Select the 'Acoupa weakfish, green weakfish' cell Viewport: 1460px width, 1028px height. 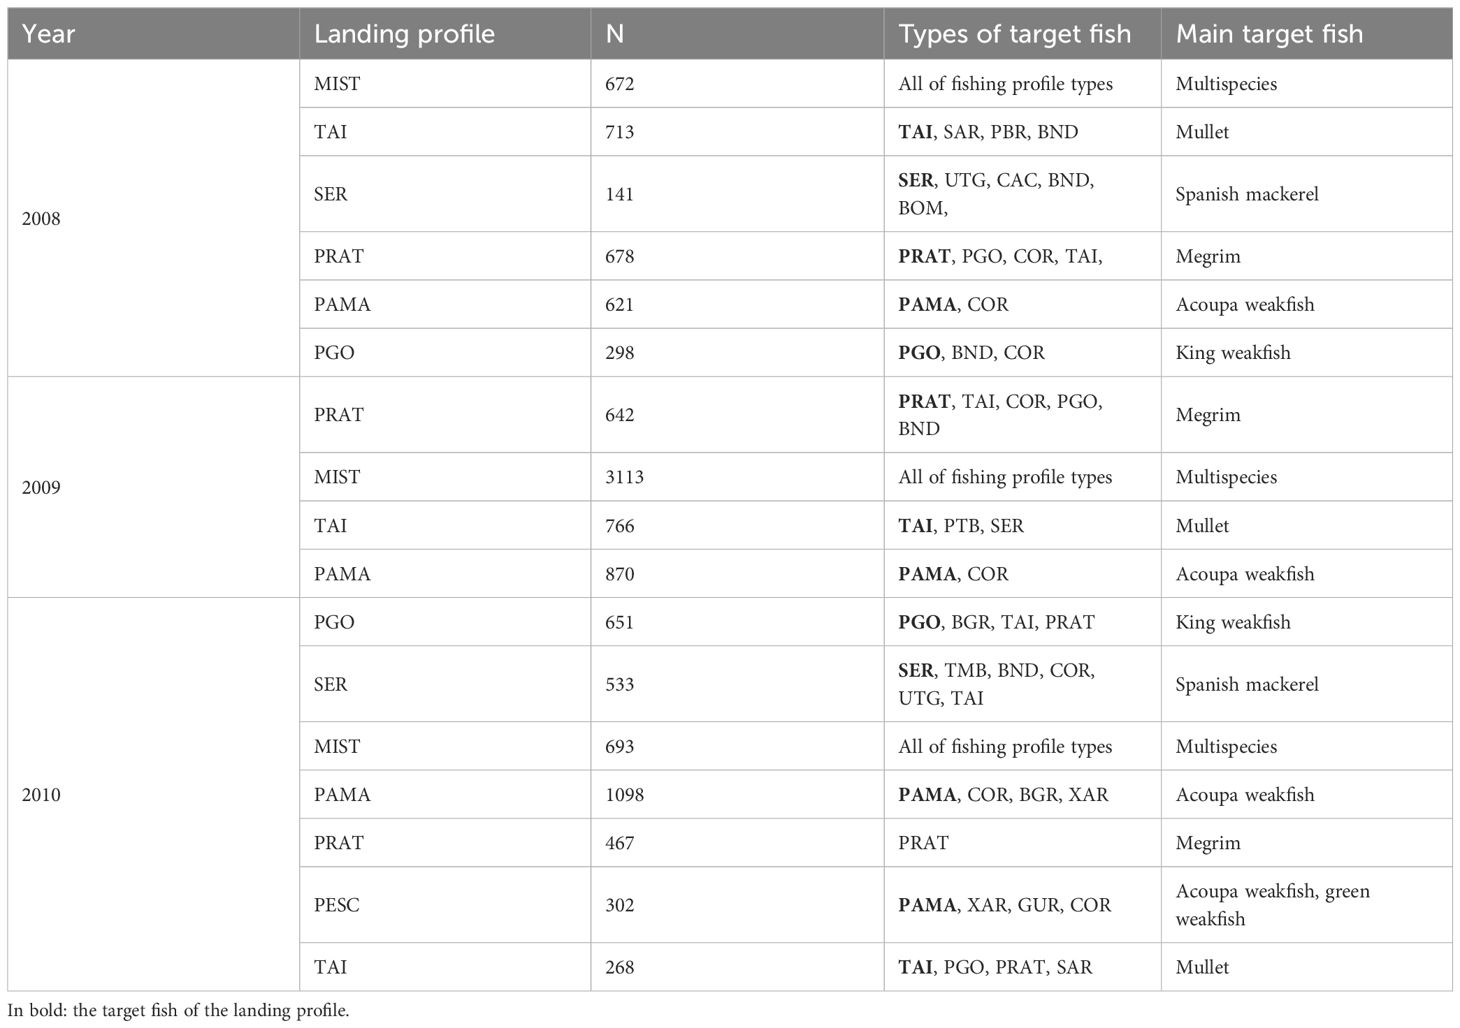(x=1272, y=905)
